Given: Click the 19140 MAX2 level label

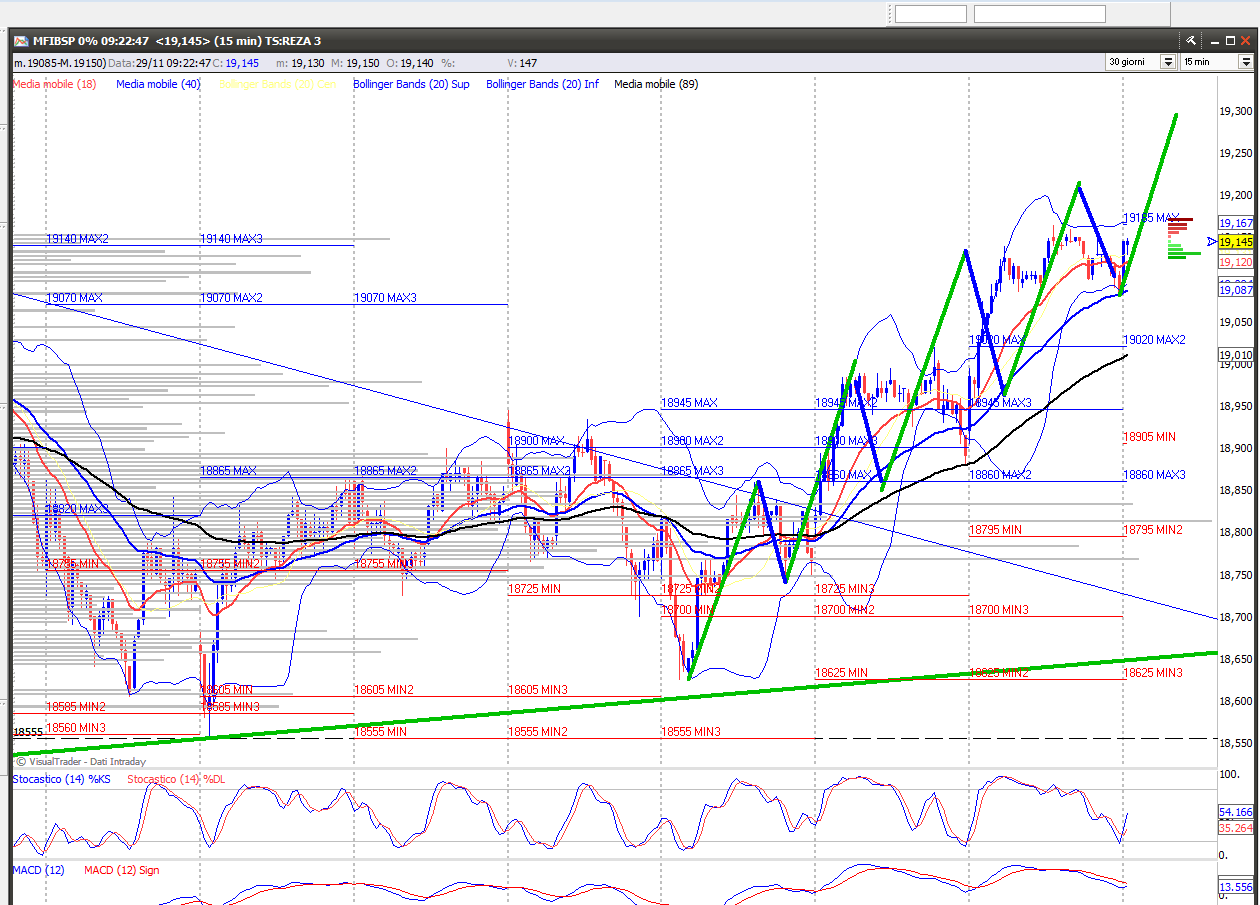Looking at the screenshot, I should click(77, 239).
